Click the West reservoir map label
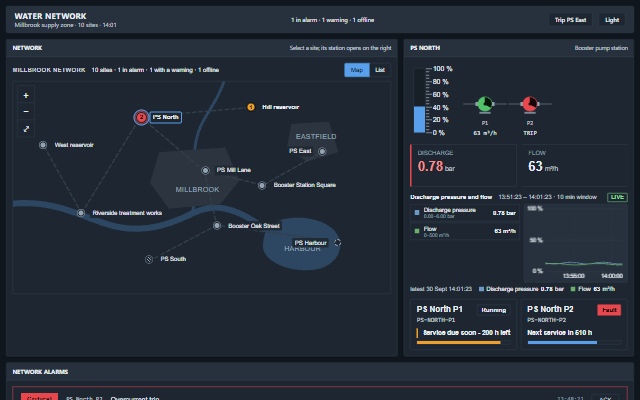Image resolution: width=640 pixels, height=400 pixels. pyautogui.click(x=74, y=145)
